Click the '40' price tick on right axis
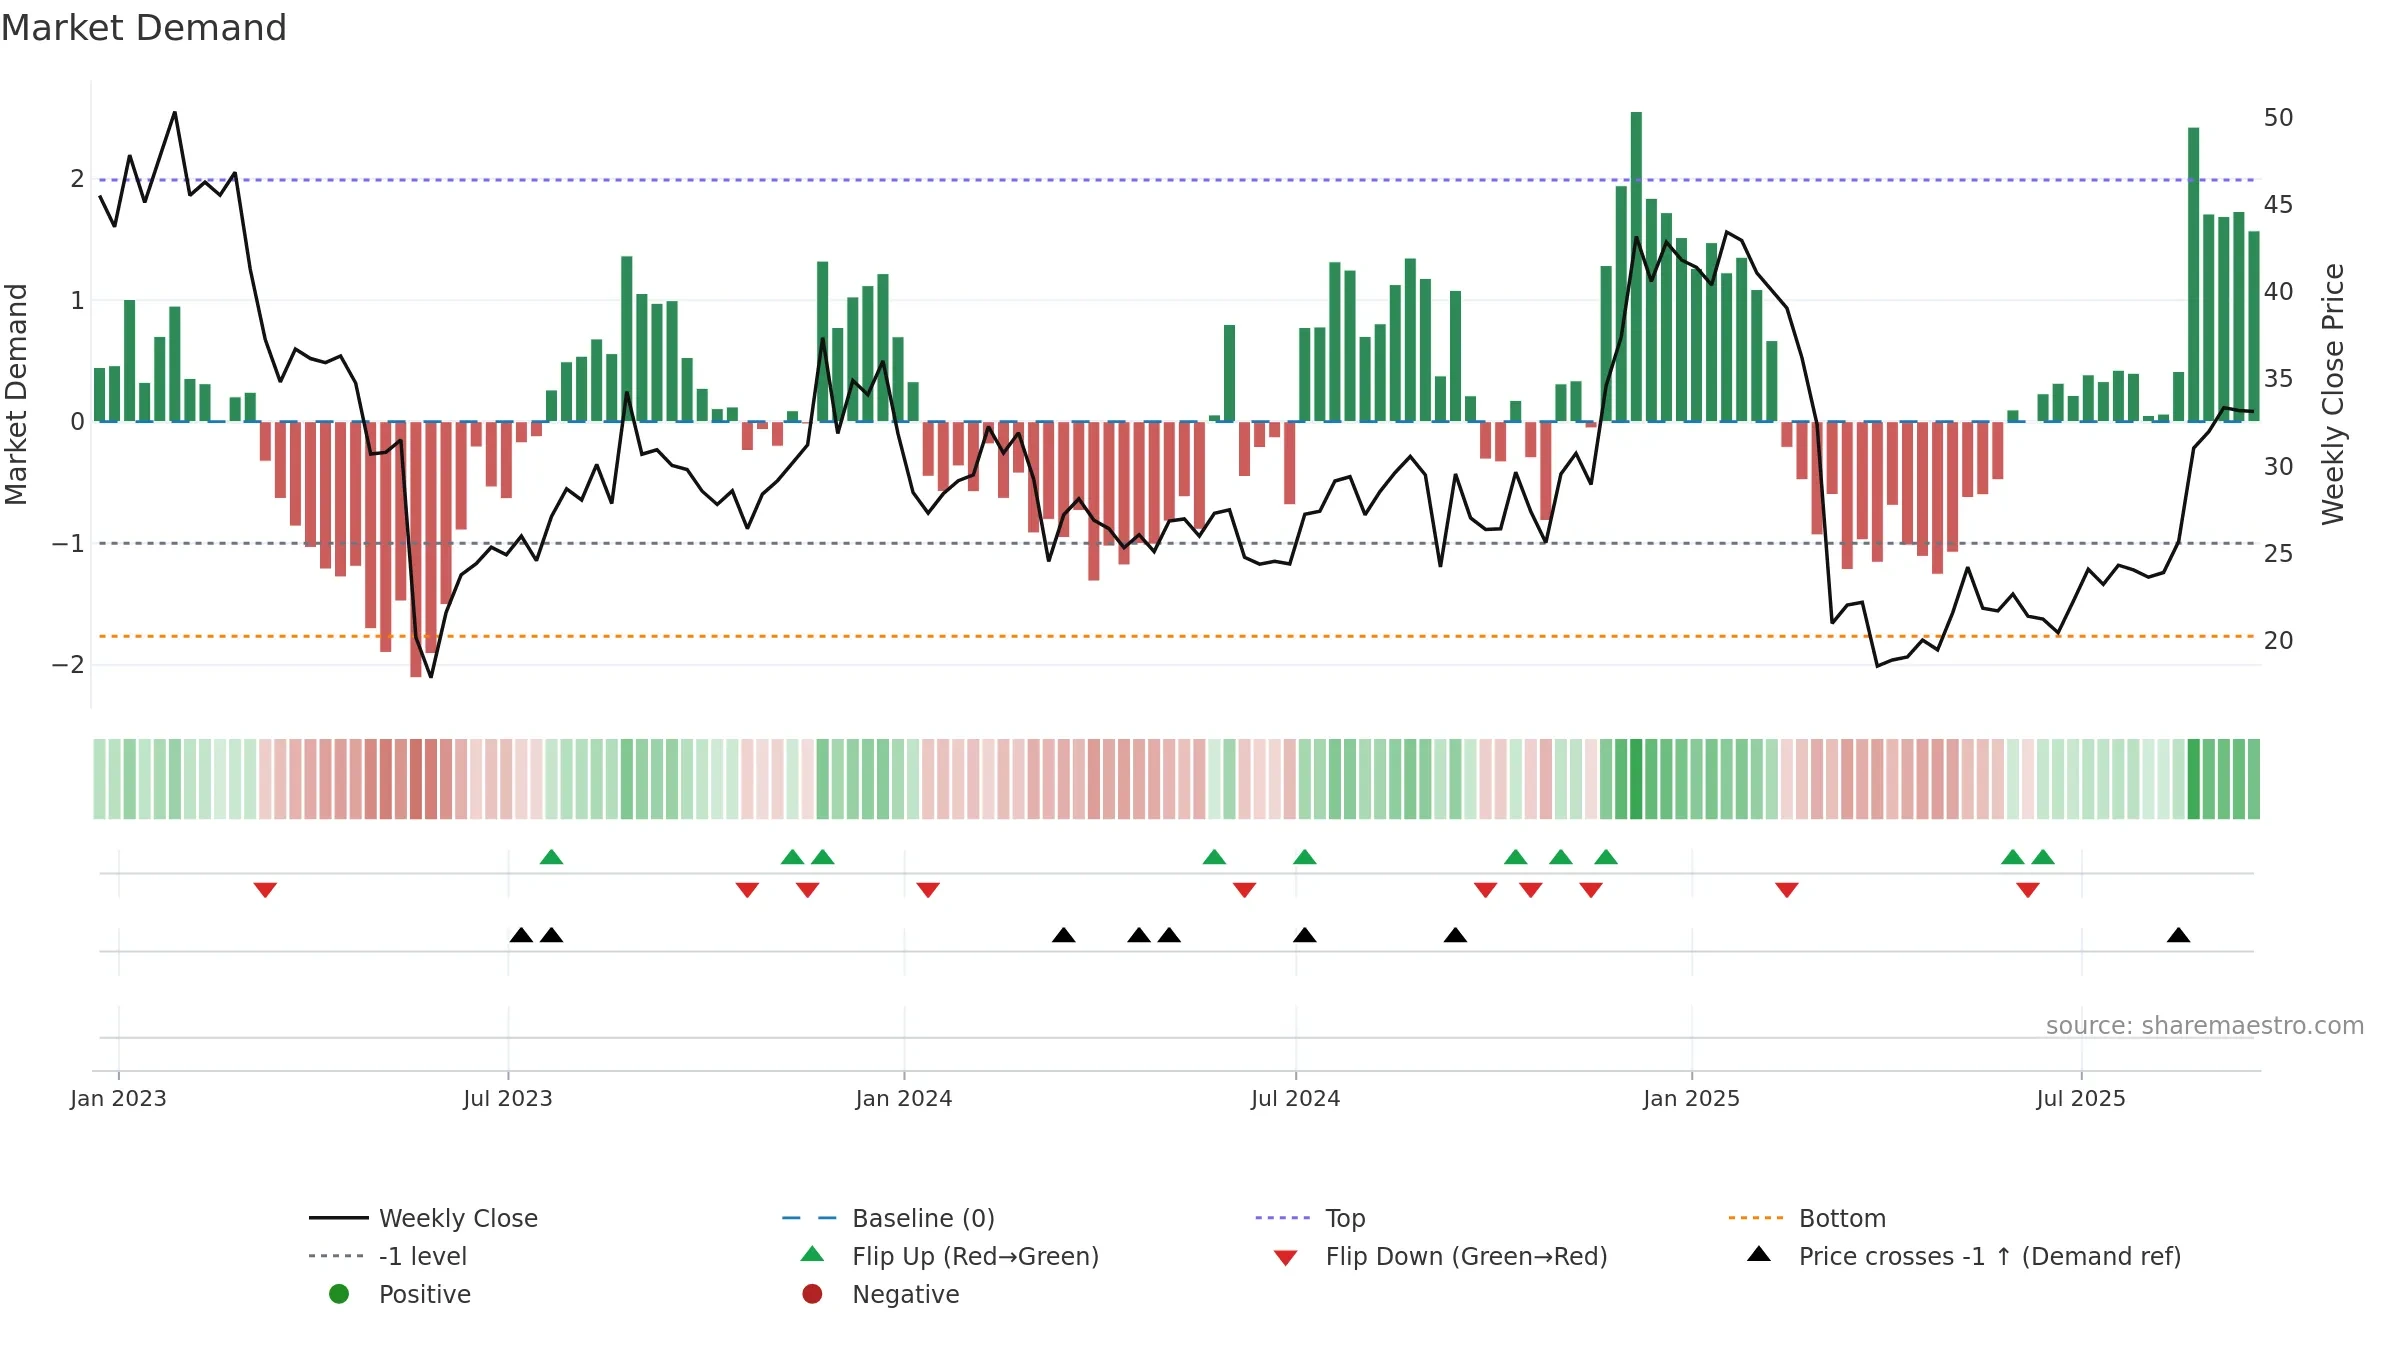Screen dimensions: 2400x1350 [2279, 291]
